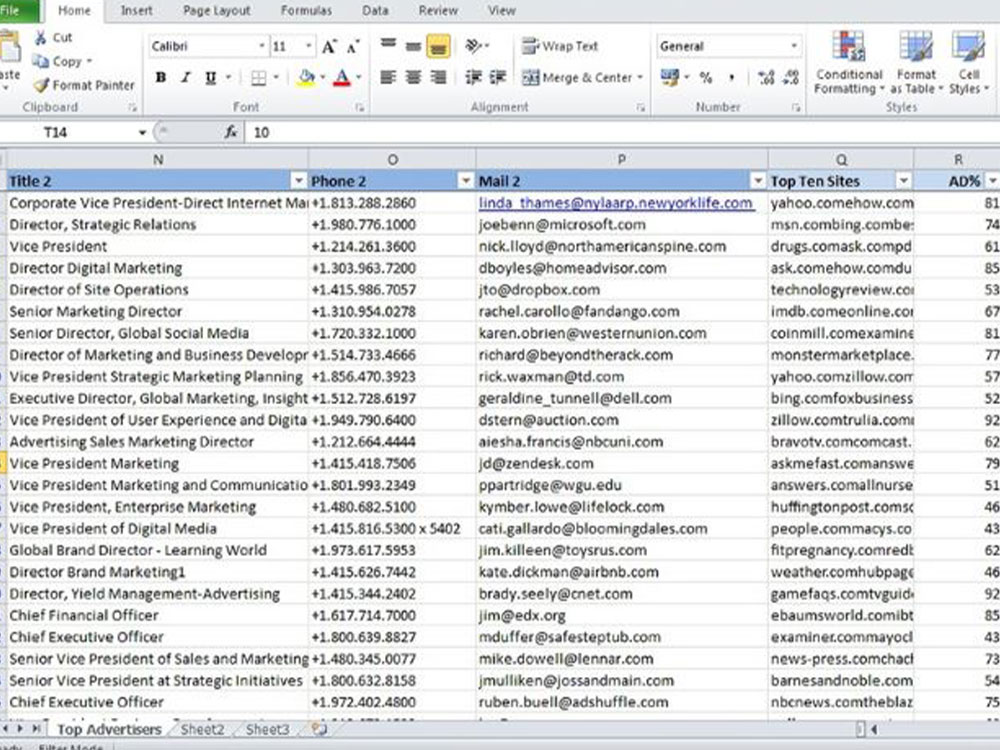The image size is (1000, 750).
Task: Switch to the View tab
Action: (501, 11)
